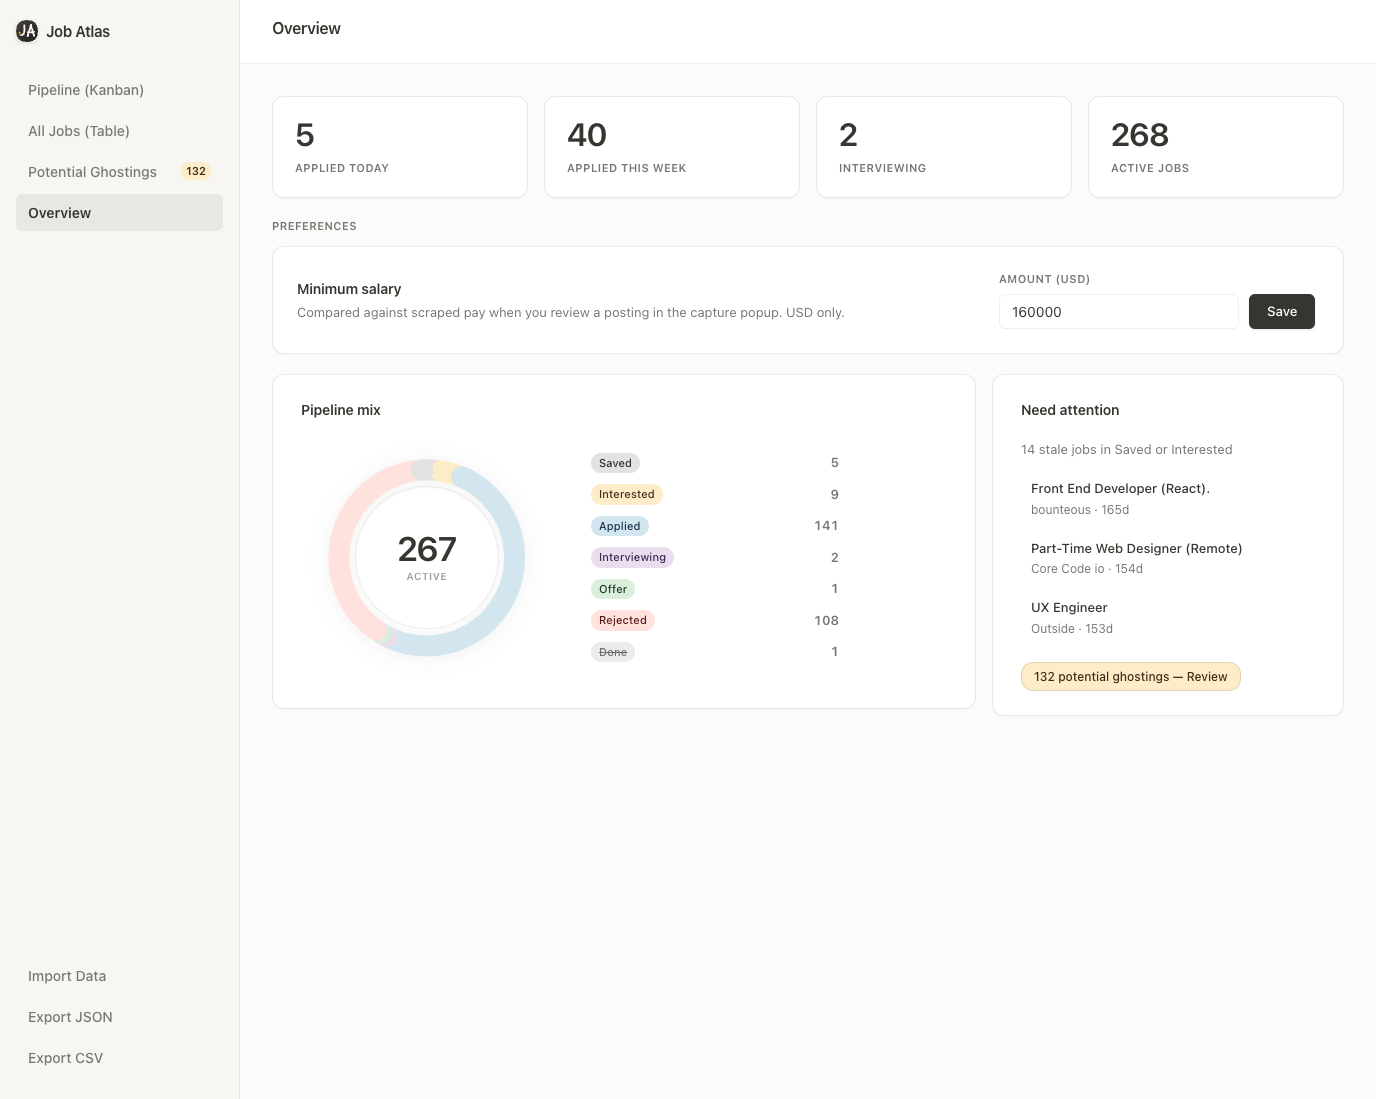The width and height of the screenshot is (1376, 1099).
Task: Click the Interviewing stat card
Action: (x=944, y=147)
